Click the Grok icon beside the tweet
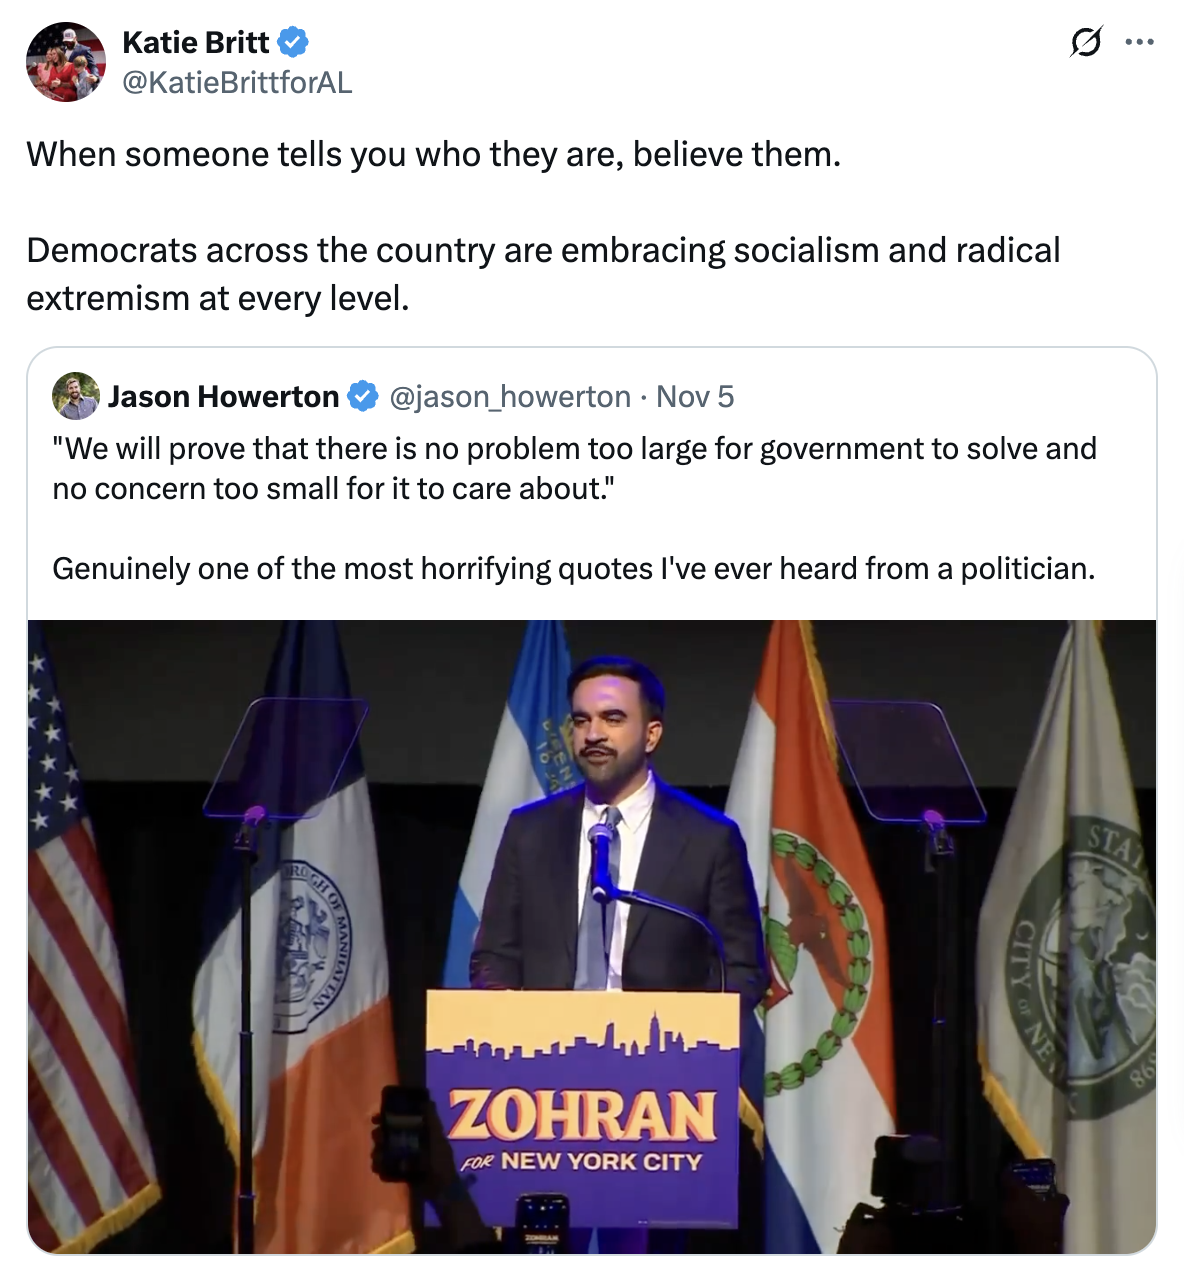This screenshot has height=1274, width=1184. click(x=1086, y=43)
